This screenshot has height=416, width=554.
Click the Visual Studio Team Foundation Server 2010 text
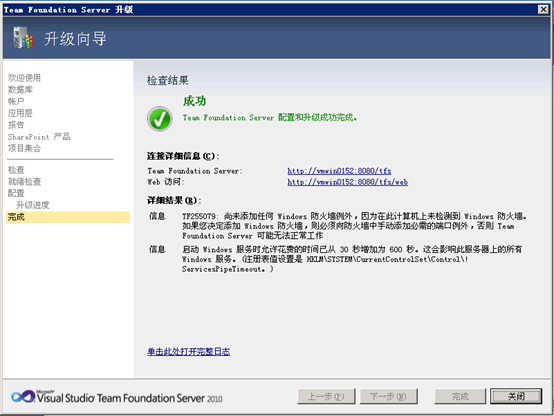130,398
